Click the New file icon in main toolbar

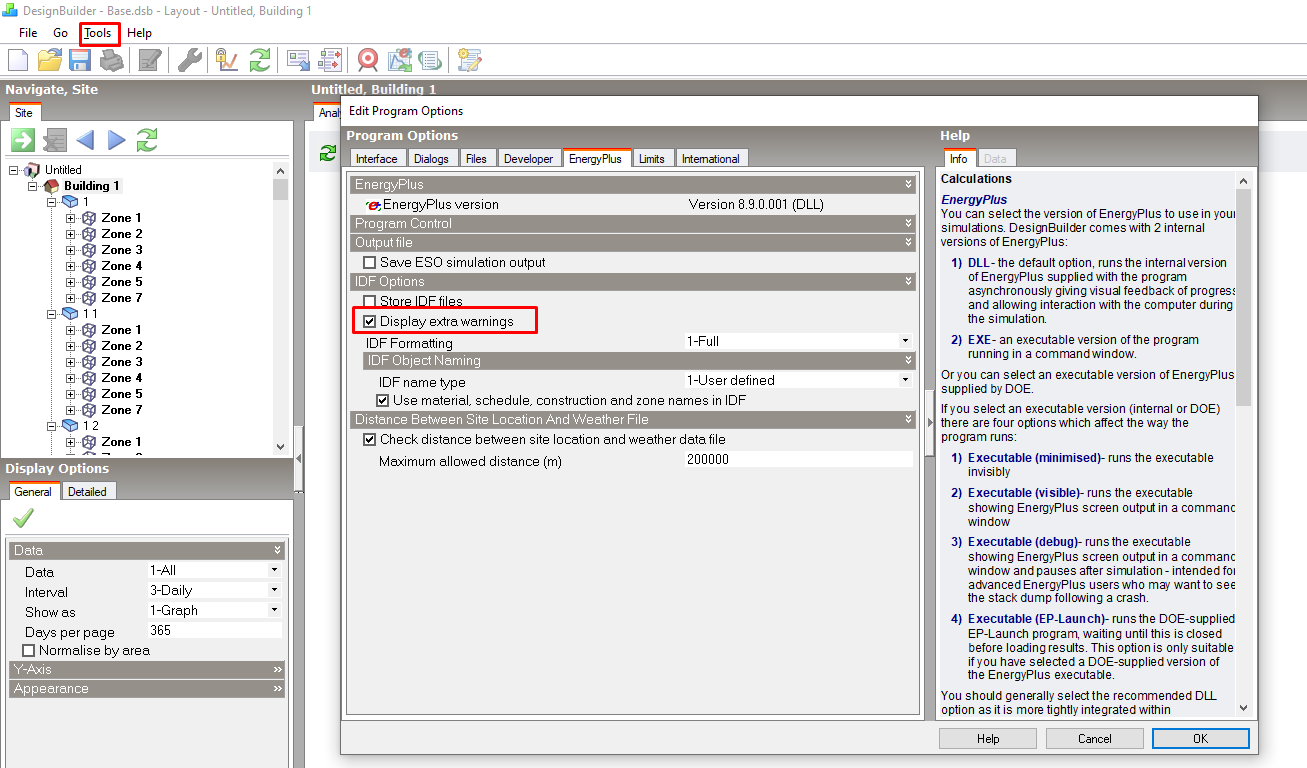click(x=17, y=60)
